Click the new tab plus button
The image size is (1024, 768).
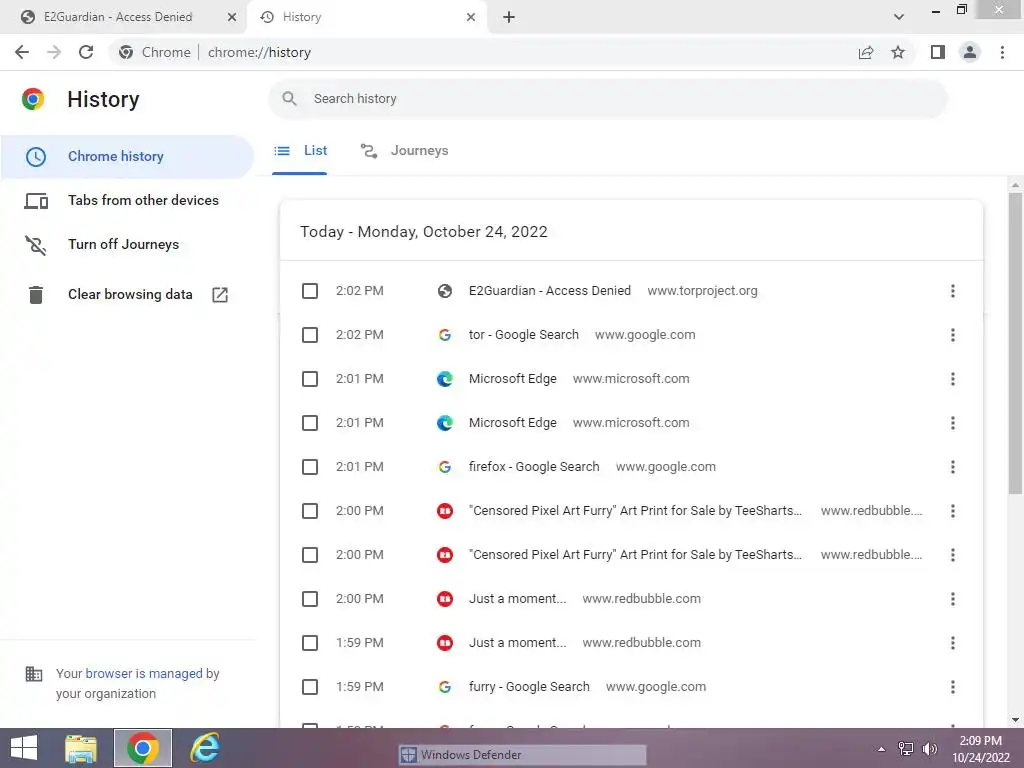[509, 17]
